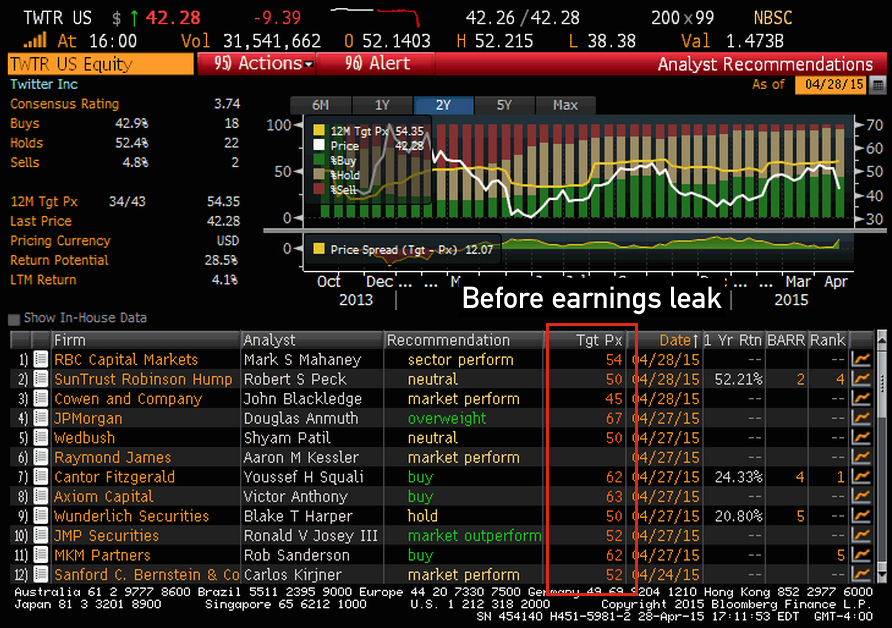892x628 pixels.
Task: Open the RBC Capital Markets firm link
Action: pyautogui.click(x=126, y=360)
